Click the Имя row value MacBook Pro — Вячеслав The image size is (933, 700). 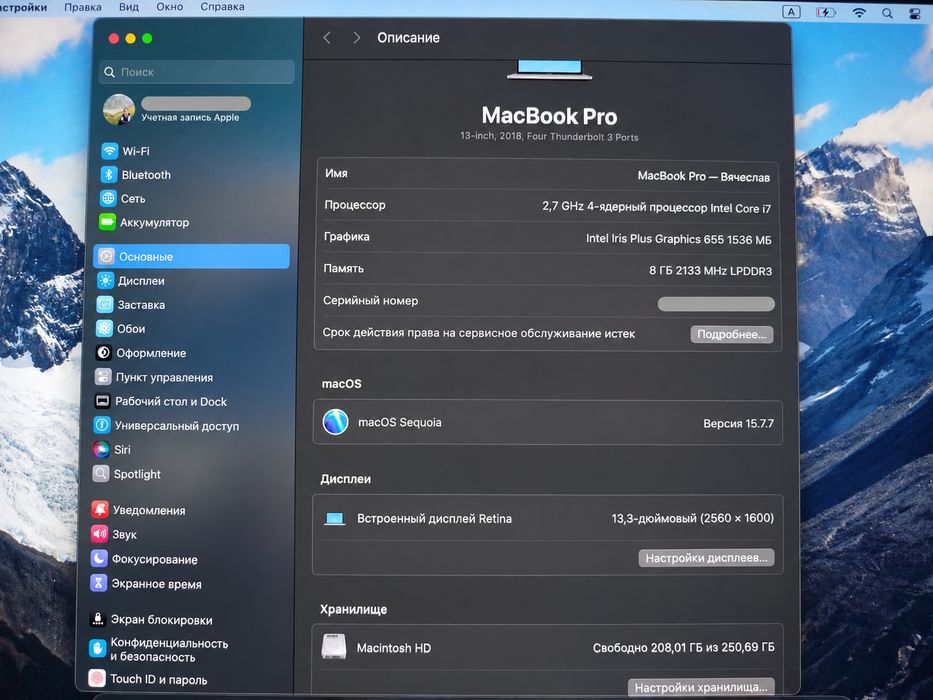pos(703,176)
